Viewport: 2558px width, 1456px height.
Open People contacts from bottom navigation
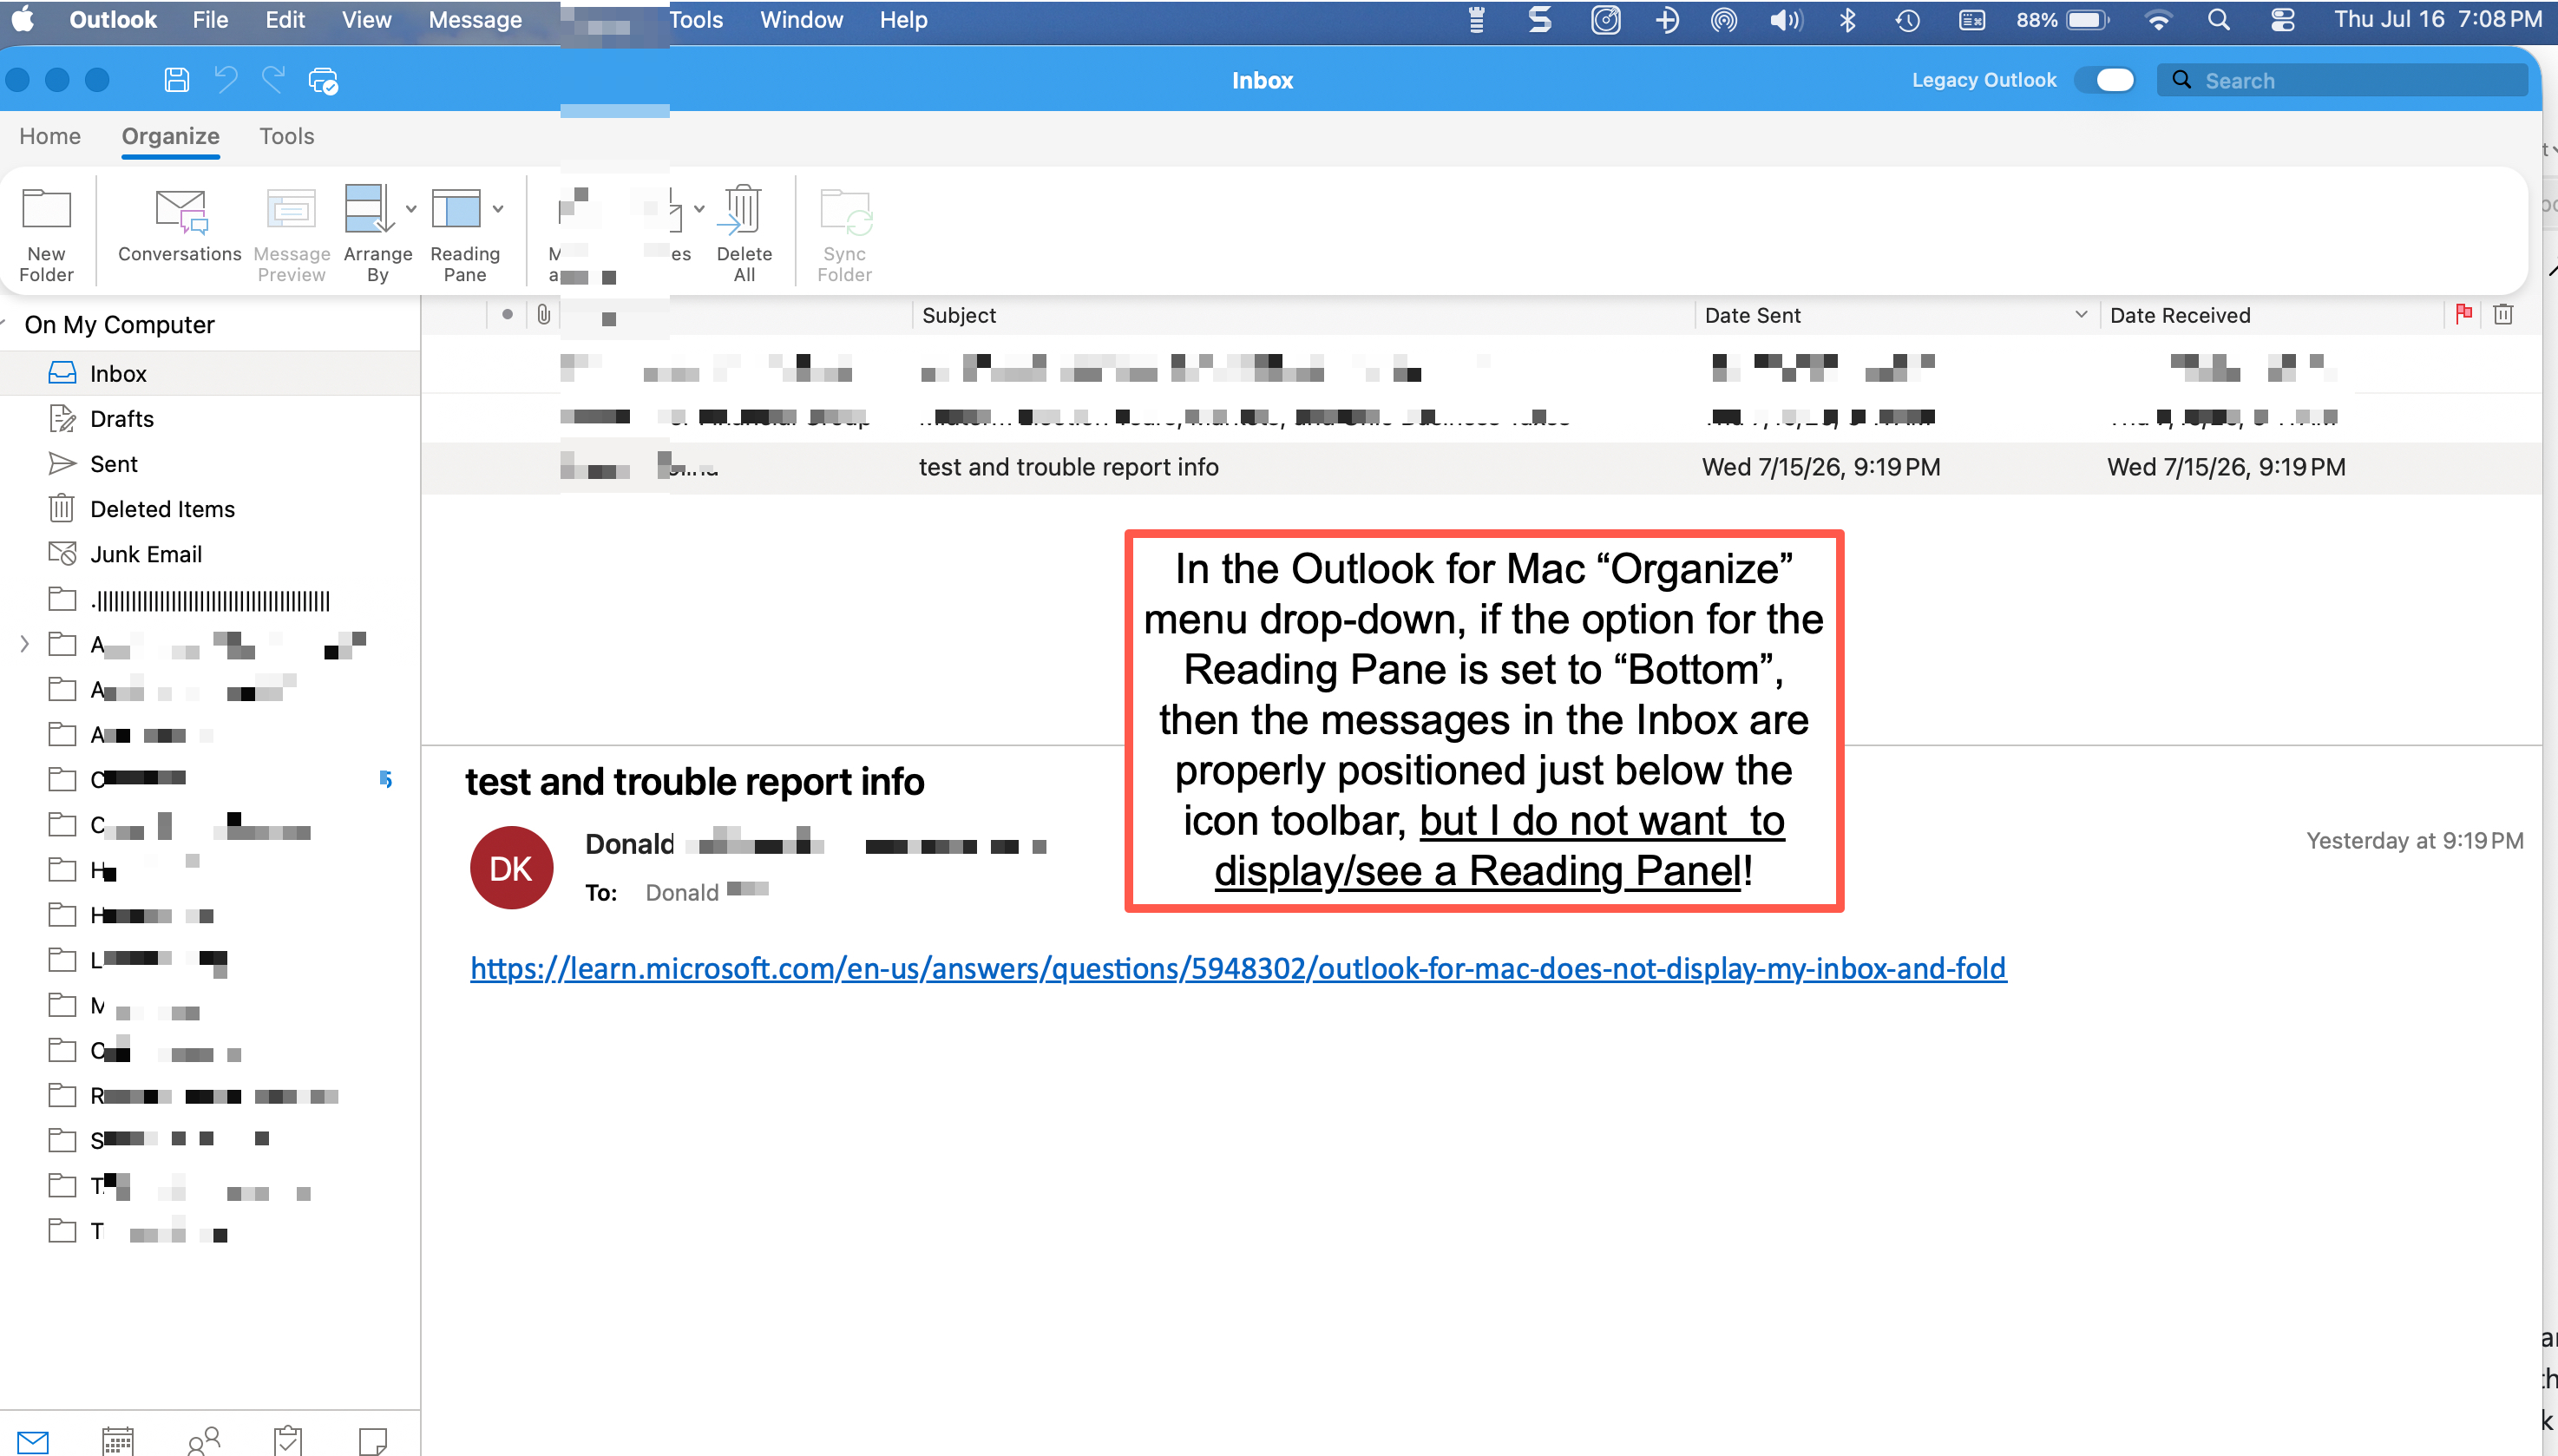pyautogui.click(x=204, y=1441)
